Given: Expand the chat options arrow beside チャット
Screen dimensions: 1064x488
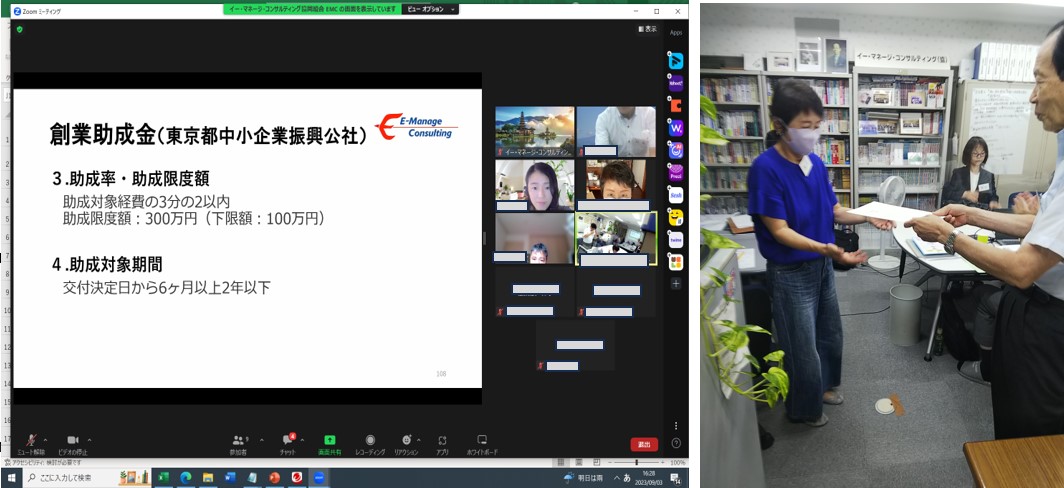Looking at the screenshot, I should point(302,438).
